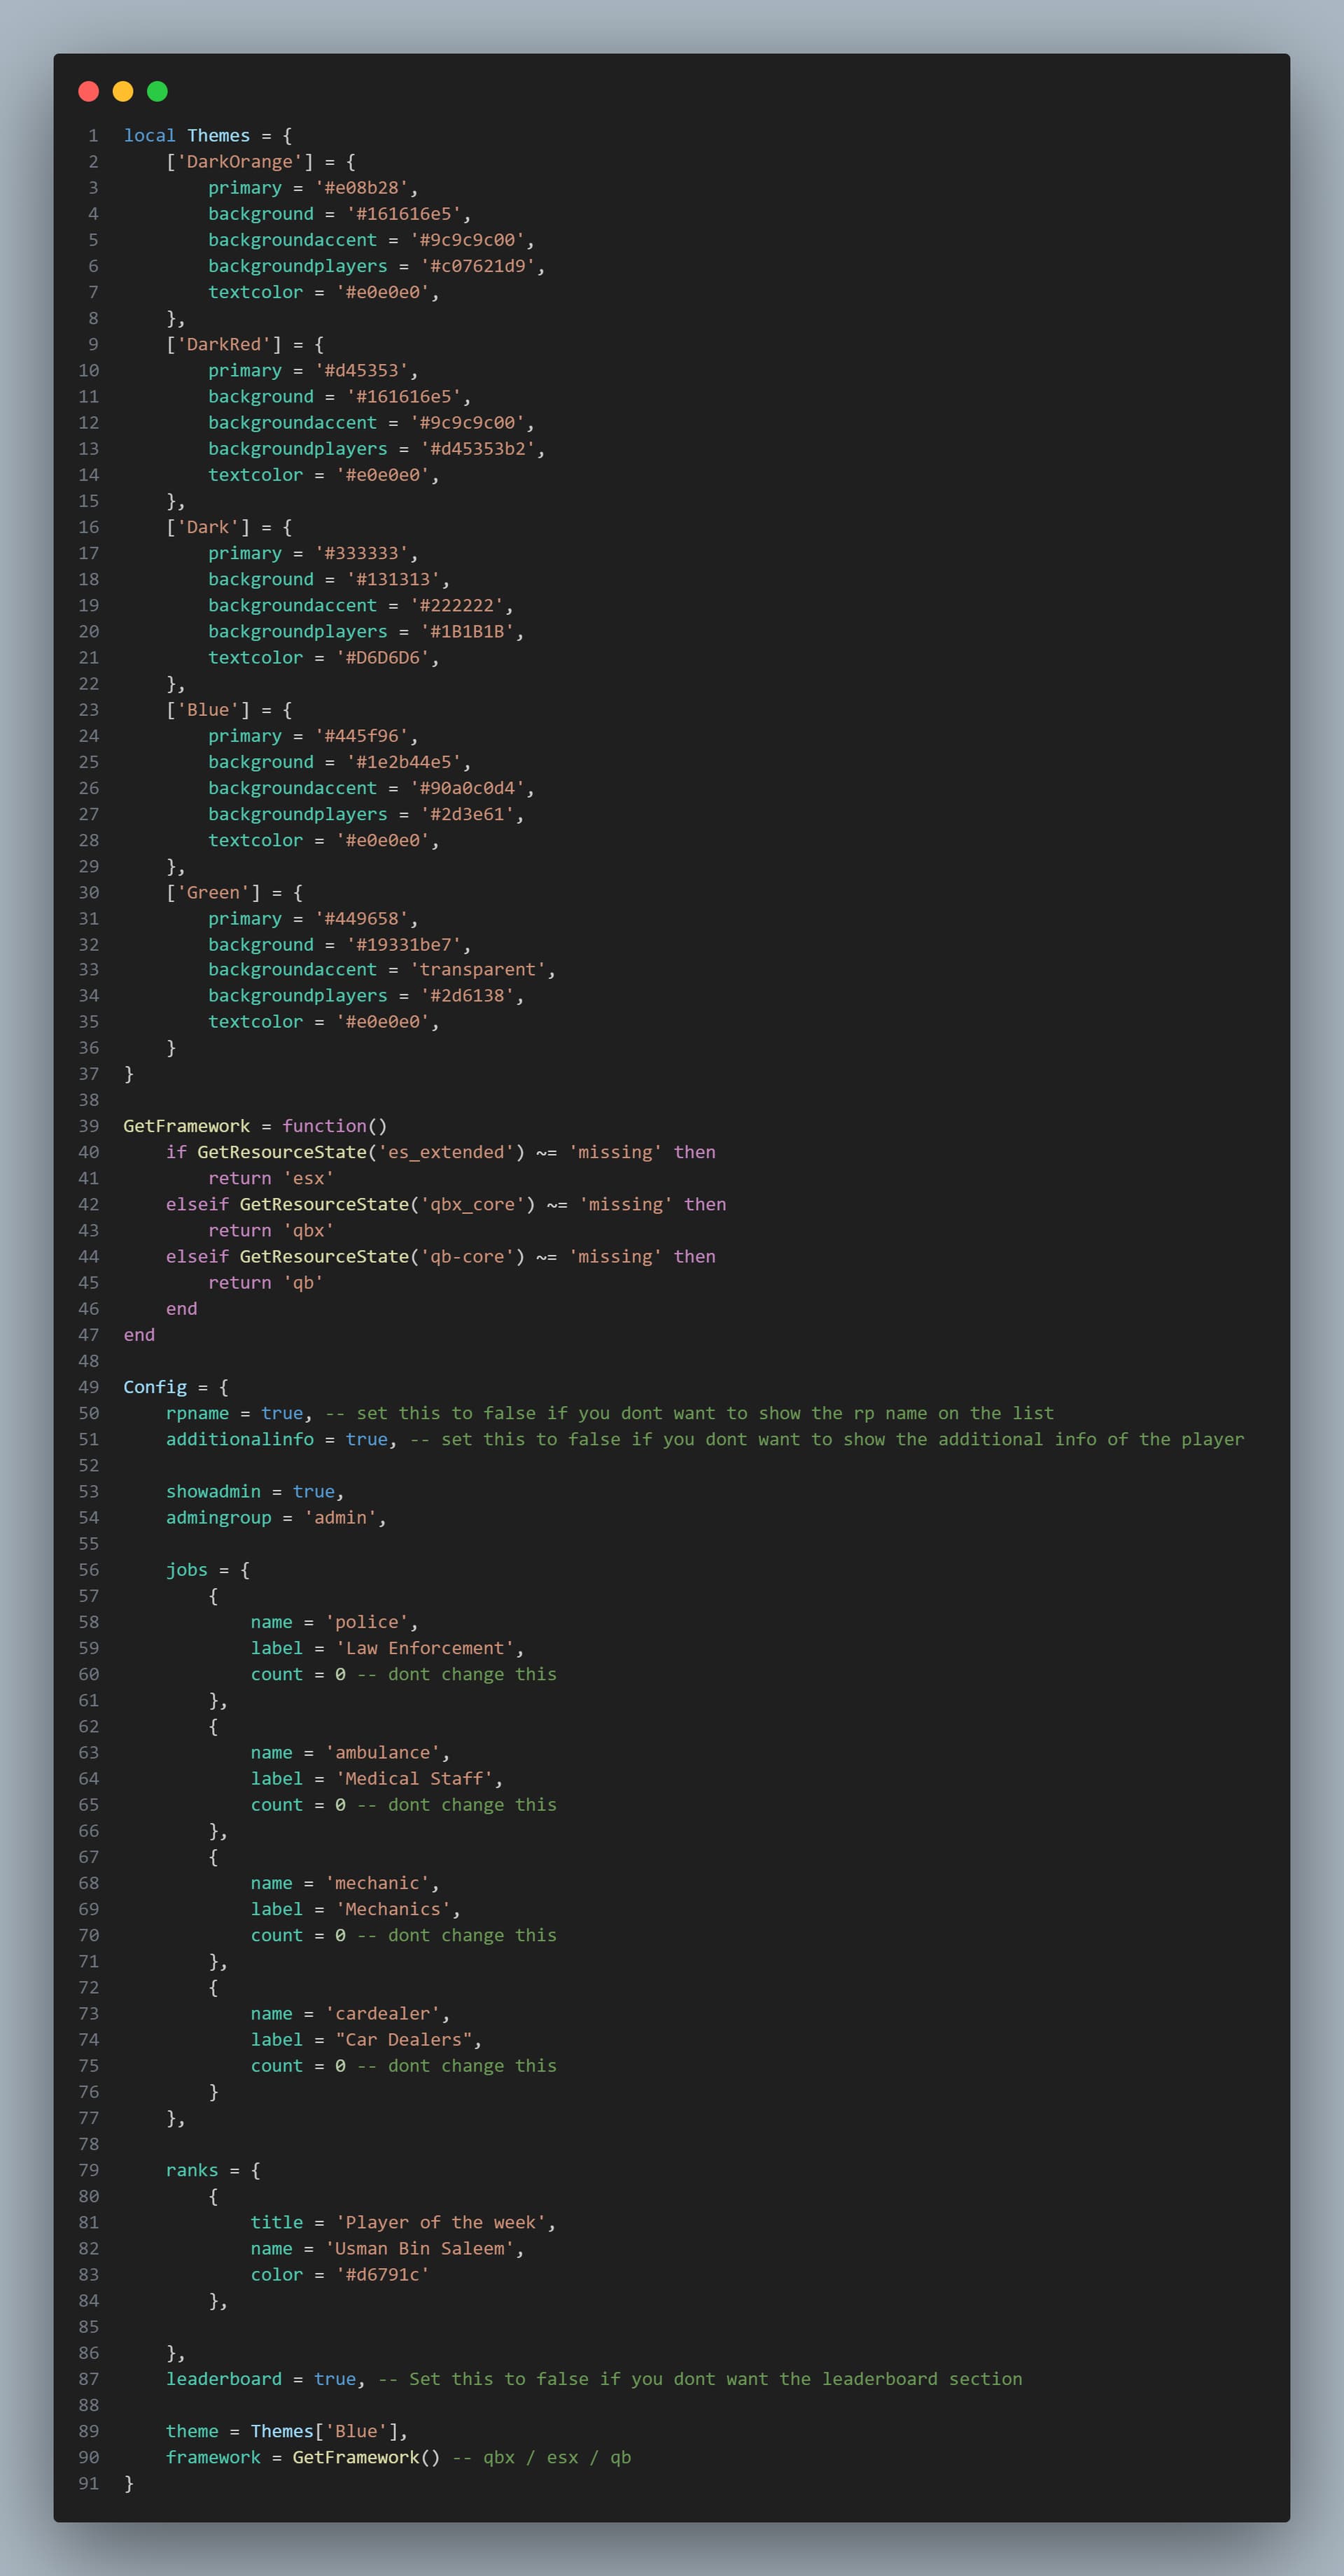Click the 'showadmin' setting key
Image resolution: width=1344 pixels, height=2576 pixels.
(213, 1491)
